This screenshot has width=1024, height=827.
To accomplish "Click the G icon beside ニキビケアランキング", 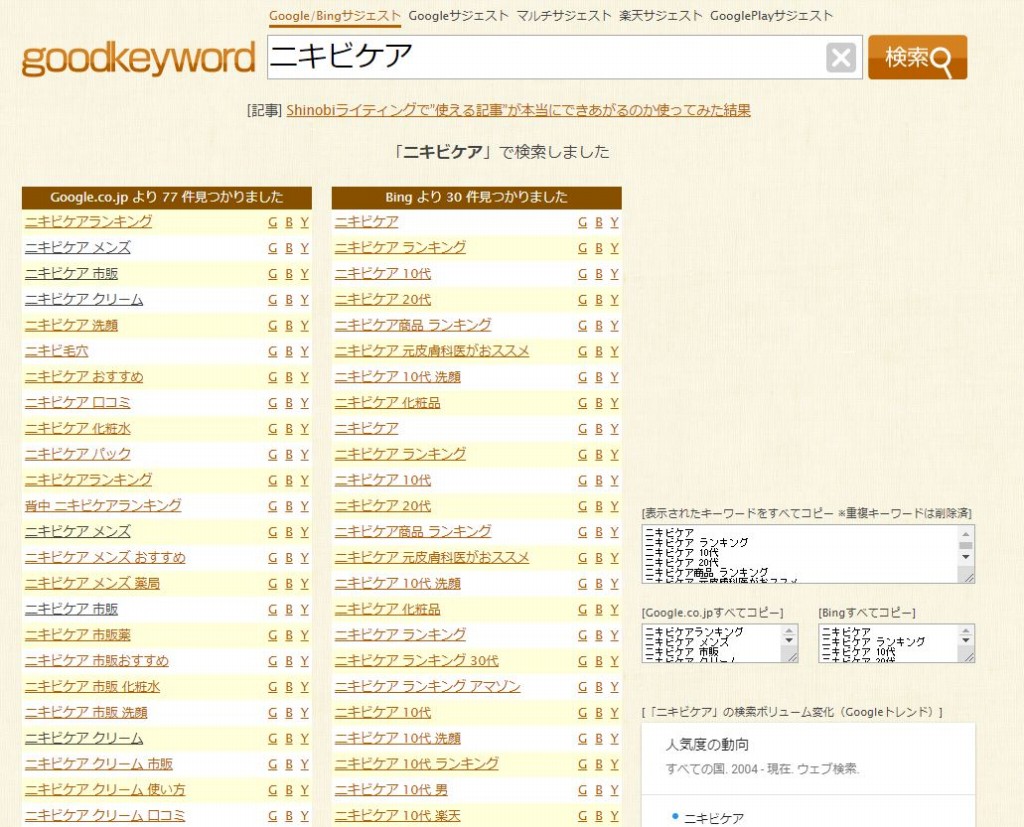I will [x=272, y=221].
